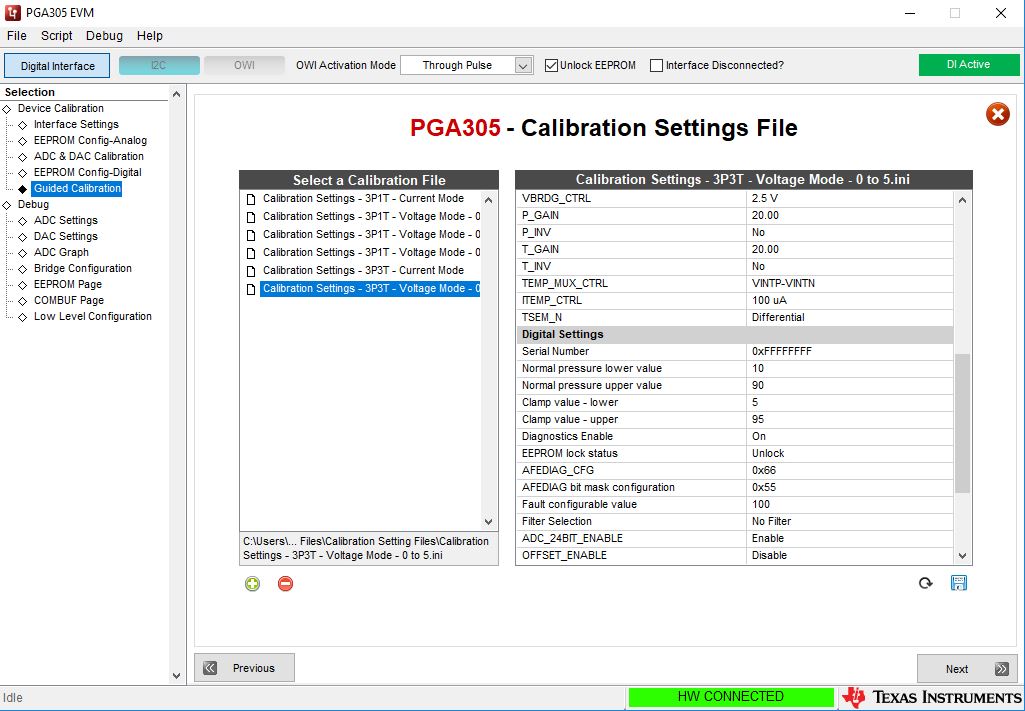Select Guided Calibration in the tree
Screen dimensions: 1025x711
77,188
